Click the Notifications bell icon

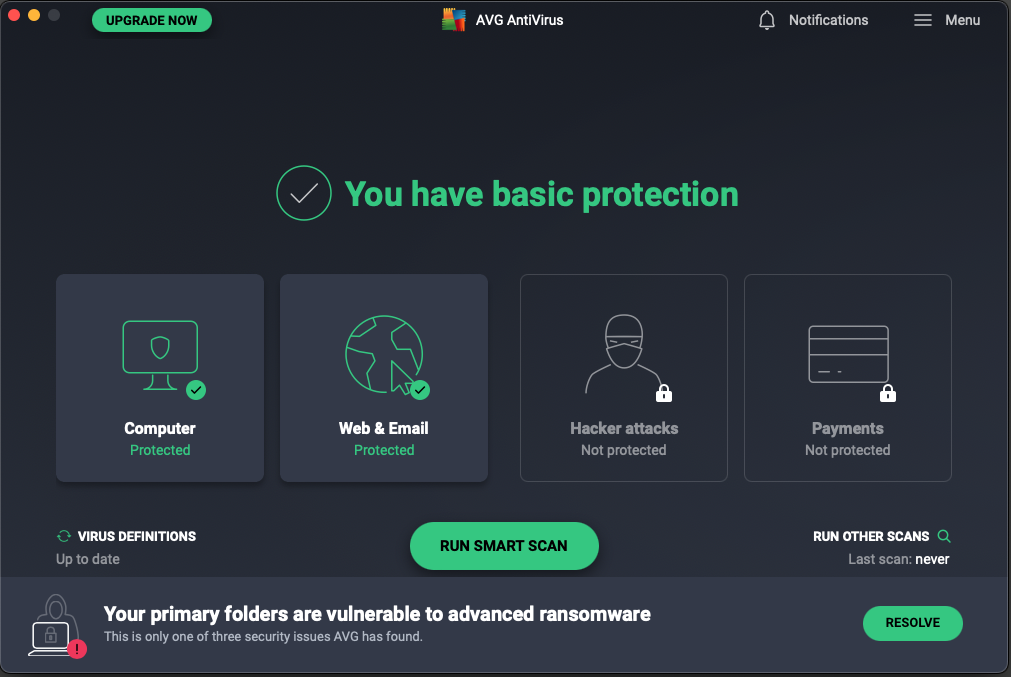767,20
